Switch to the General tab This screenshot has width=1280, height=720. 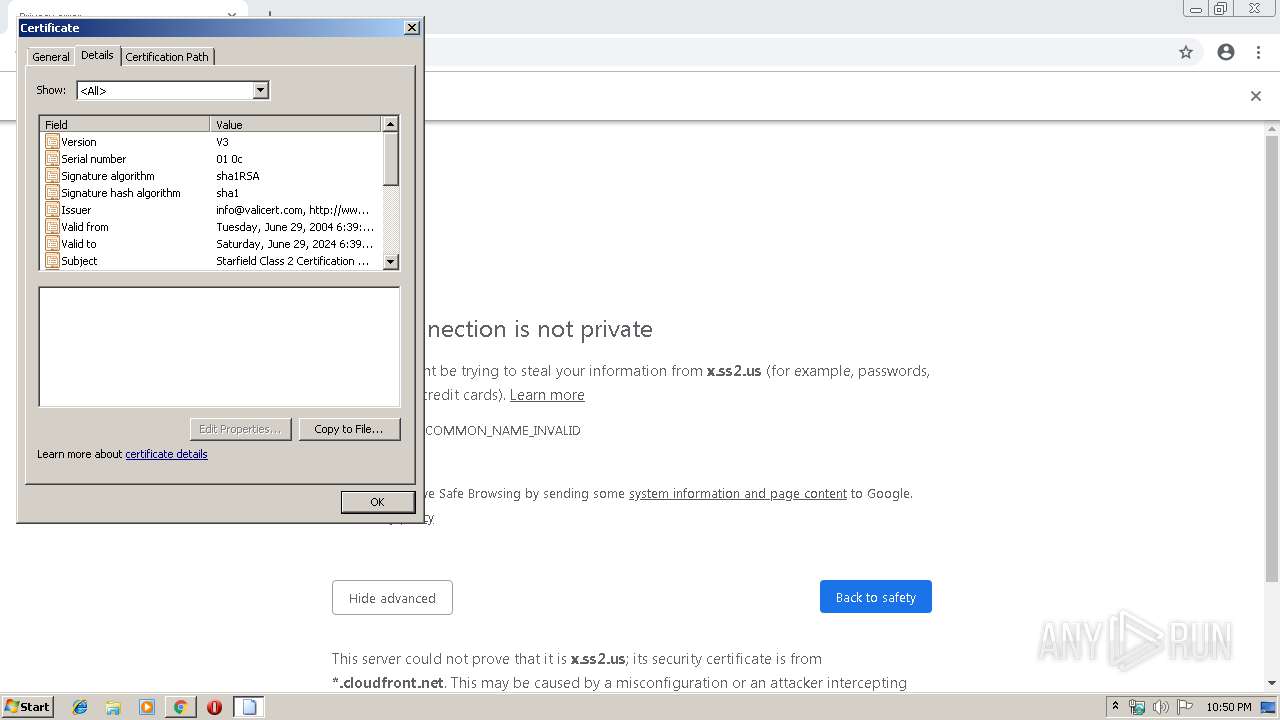[x=51, y=57]
